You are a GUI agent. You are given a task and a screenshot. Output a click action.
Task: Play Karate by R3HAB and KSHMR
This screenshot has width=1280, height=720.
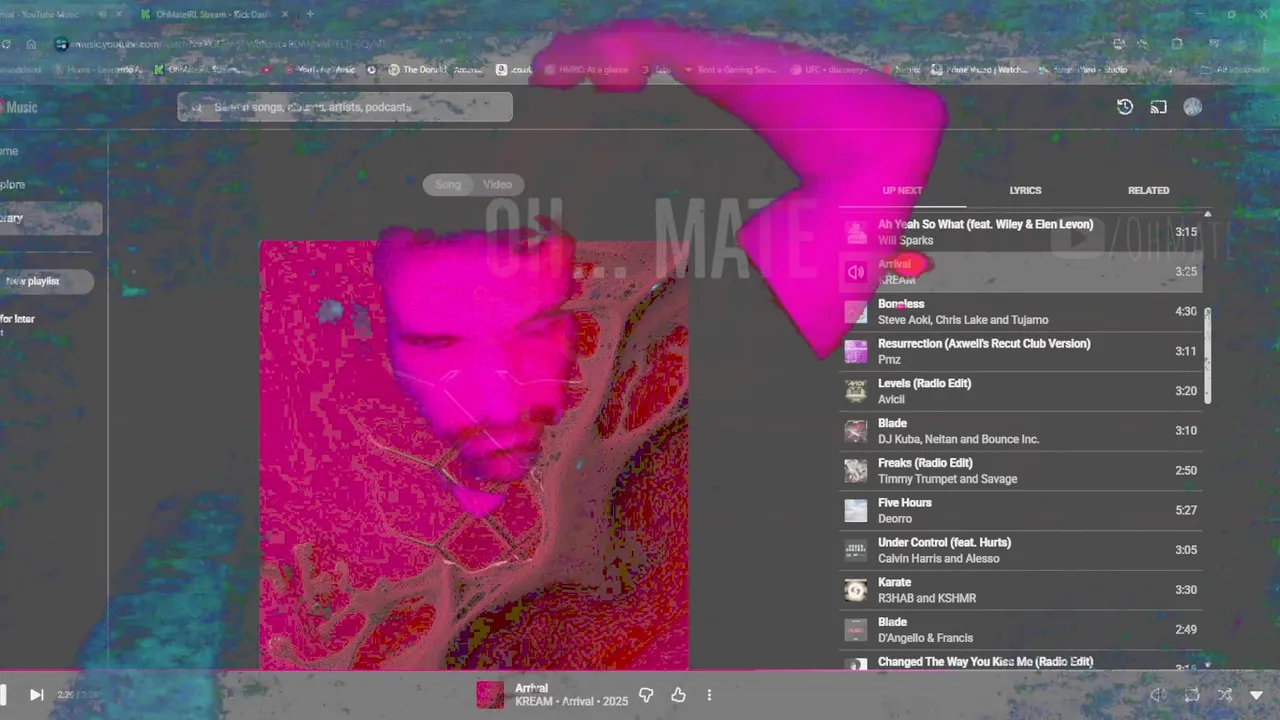click(1020, 590)
